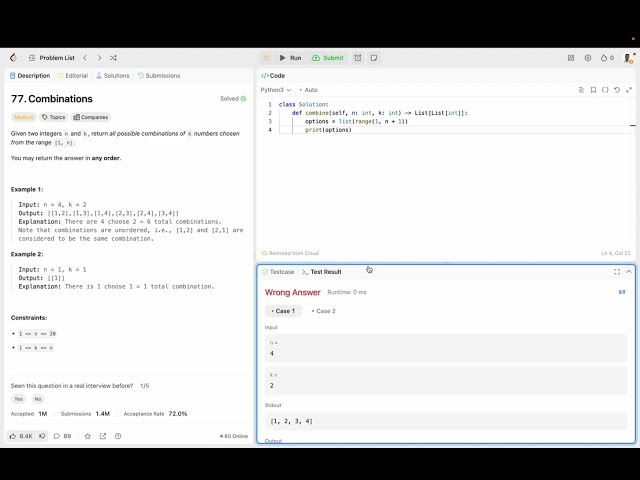Open the Problem List panel
This screenshot has height=480, width=640.
(x=52, y=58)
